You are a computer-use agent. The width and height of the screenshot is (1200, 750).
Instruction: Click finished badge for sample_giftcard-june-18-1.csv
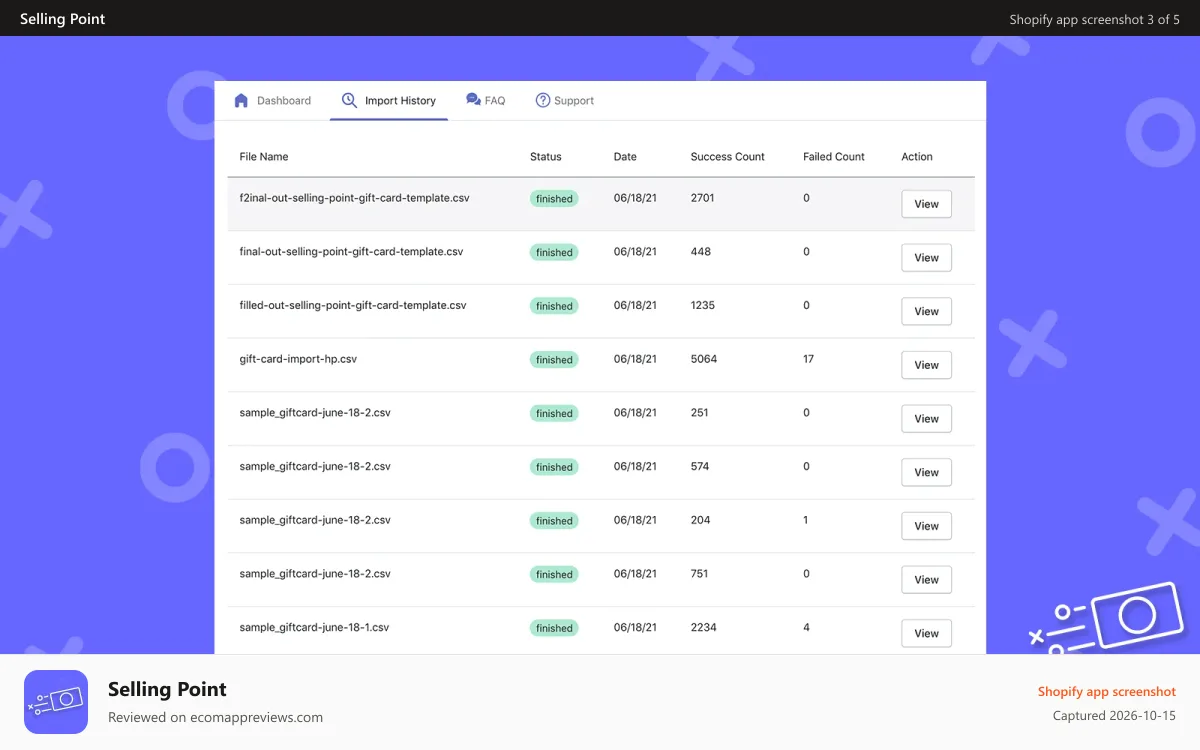(554, 628)
